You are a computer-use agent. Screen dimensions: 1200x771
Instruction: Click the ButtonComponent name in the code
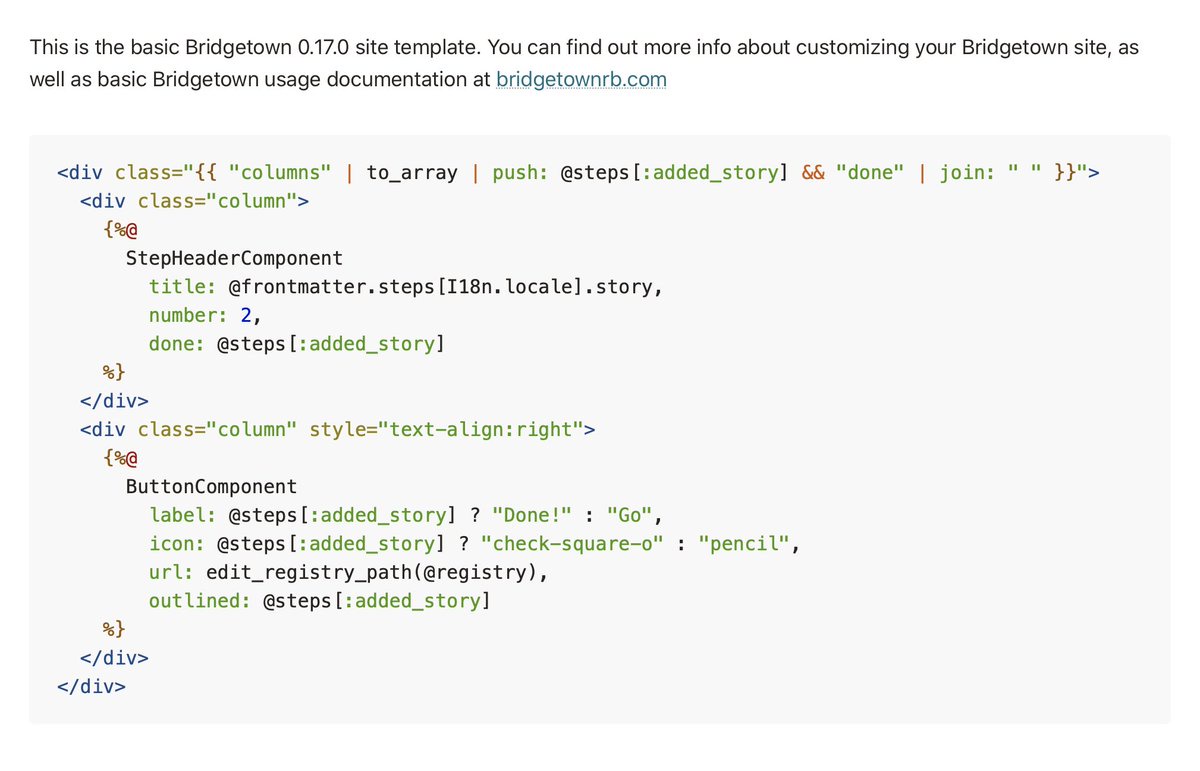[211, 487]
